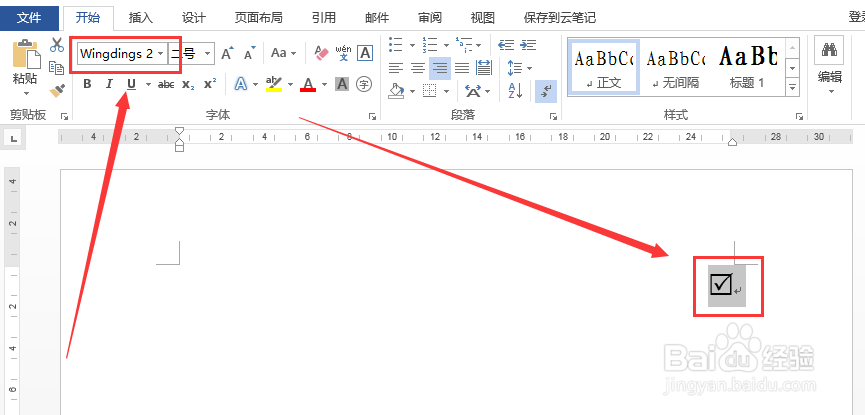Open Change Case Aa dropdown
Screen dimensions: 865x415
tap(284, 54)
